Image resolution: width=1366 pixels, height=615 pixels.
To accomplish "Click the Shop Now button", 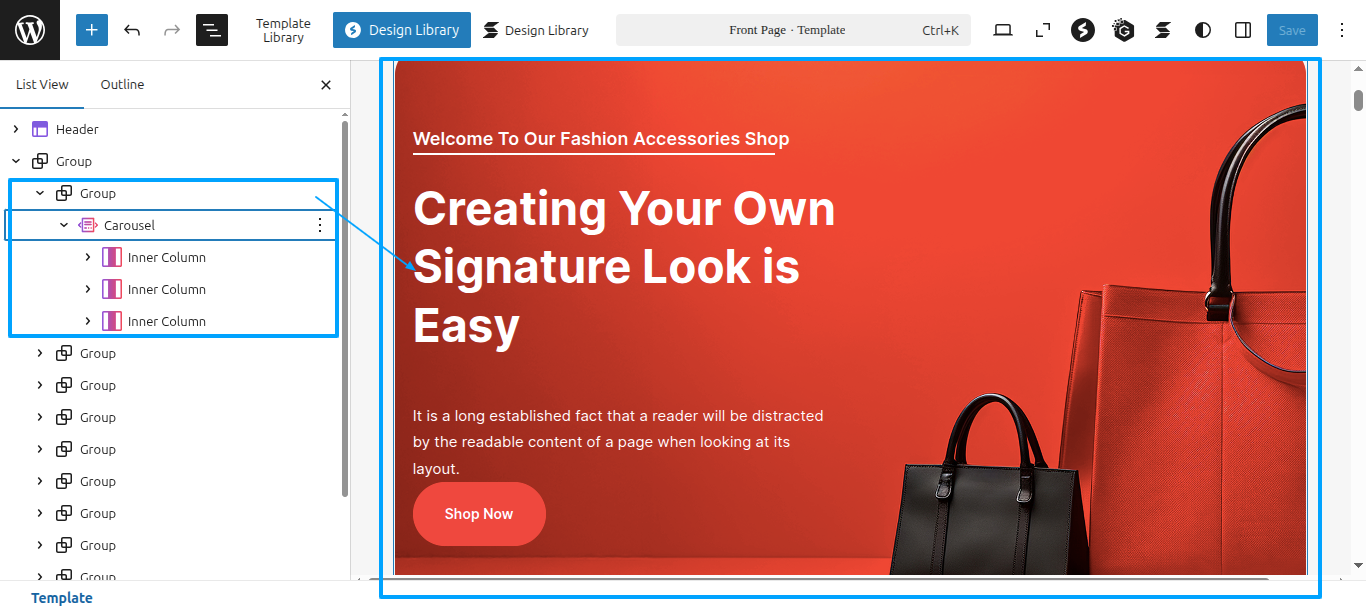I will click(x=479, y=514).
